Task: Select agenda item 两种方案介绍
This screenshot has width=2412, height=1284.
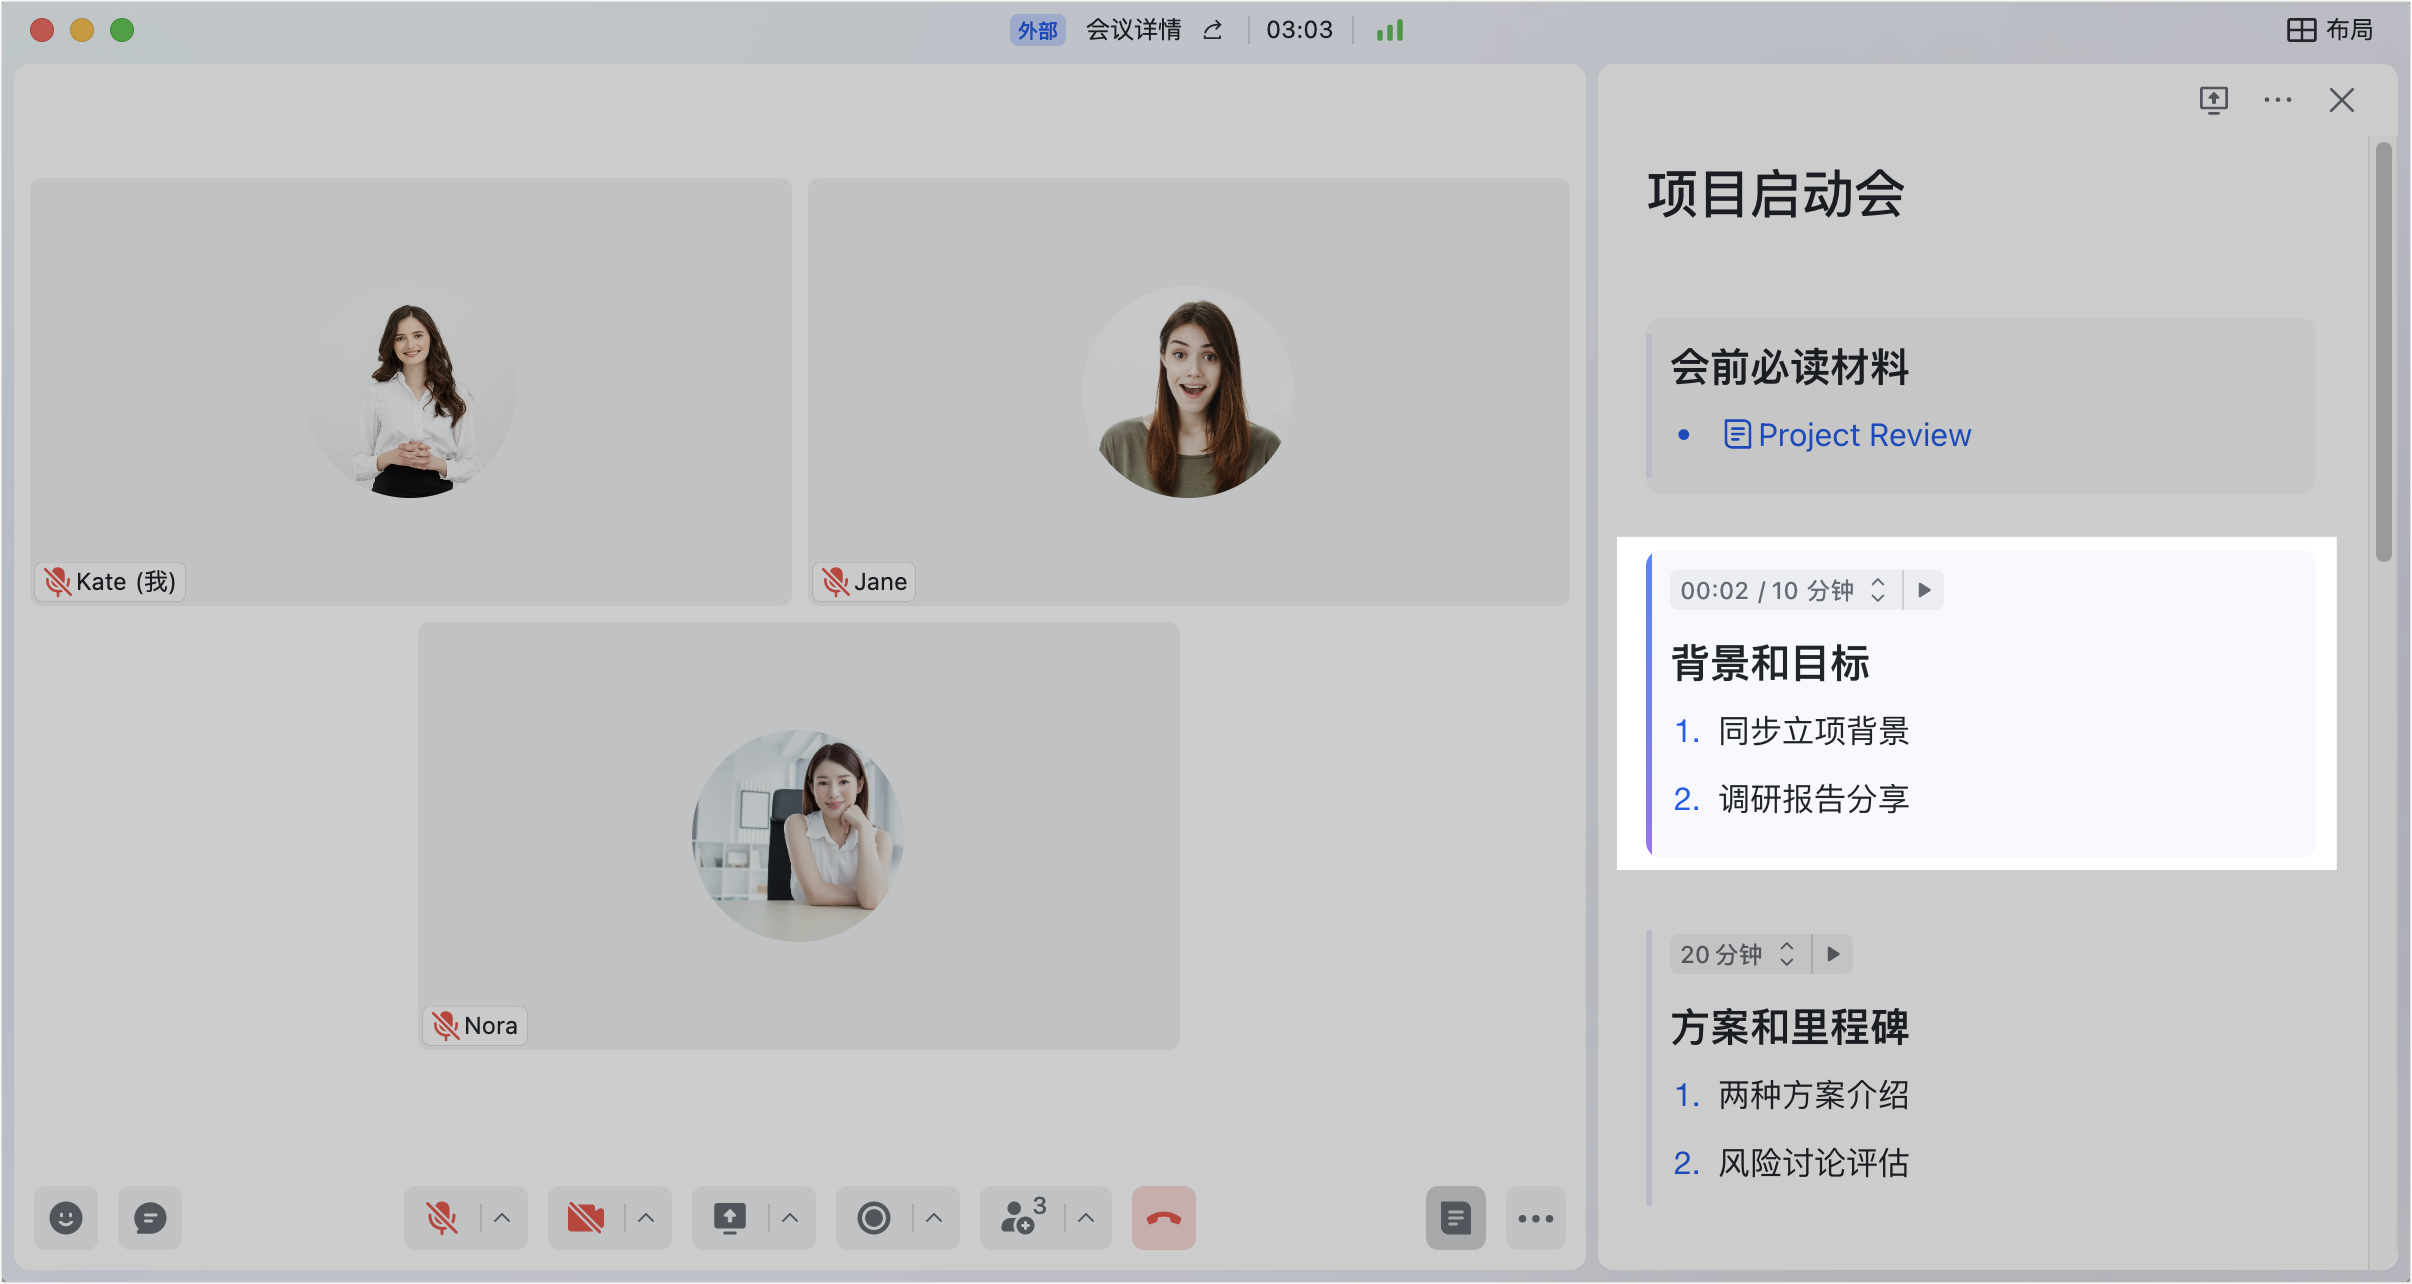Action: (1814, 1095)
